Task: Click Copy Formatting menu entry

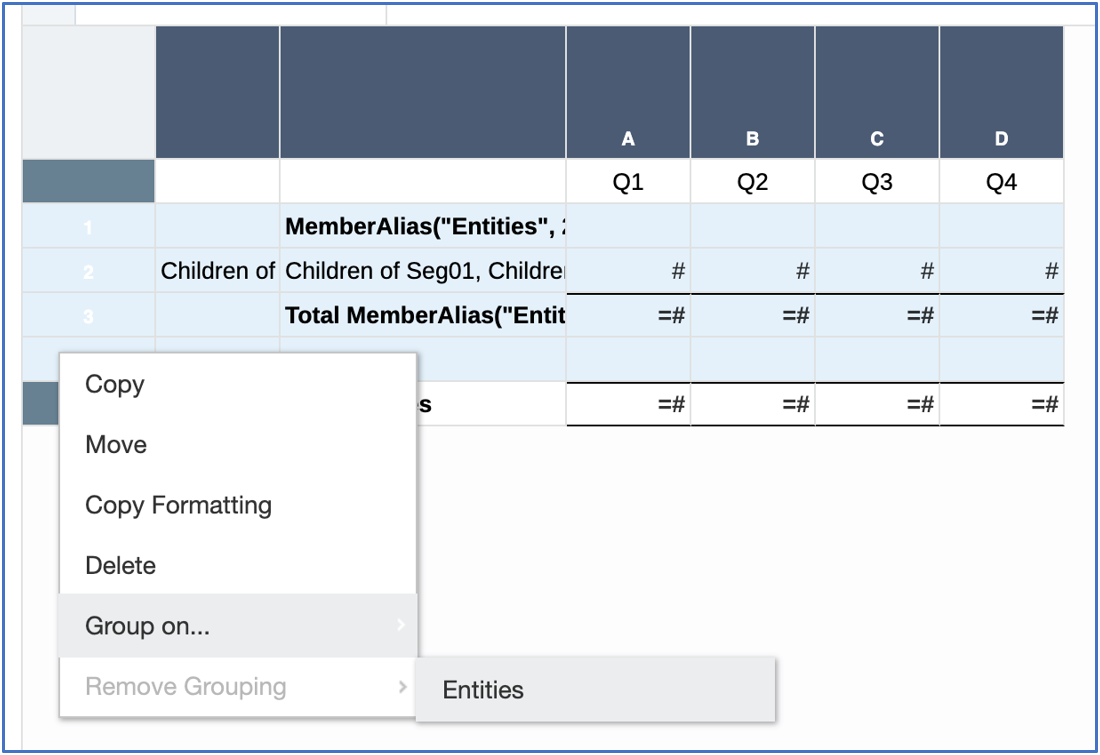Action: 178,505
